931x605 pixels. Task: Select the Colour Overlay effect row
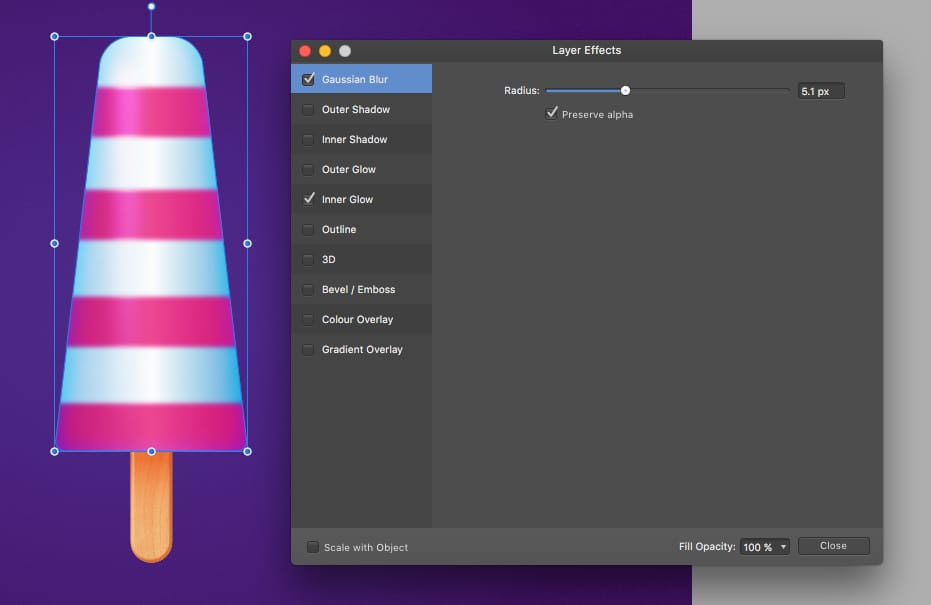(361, 319)
